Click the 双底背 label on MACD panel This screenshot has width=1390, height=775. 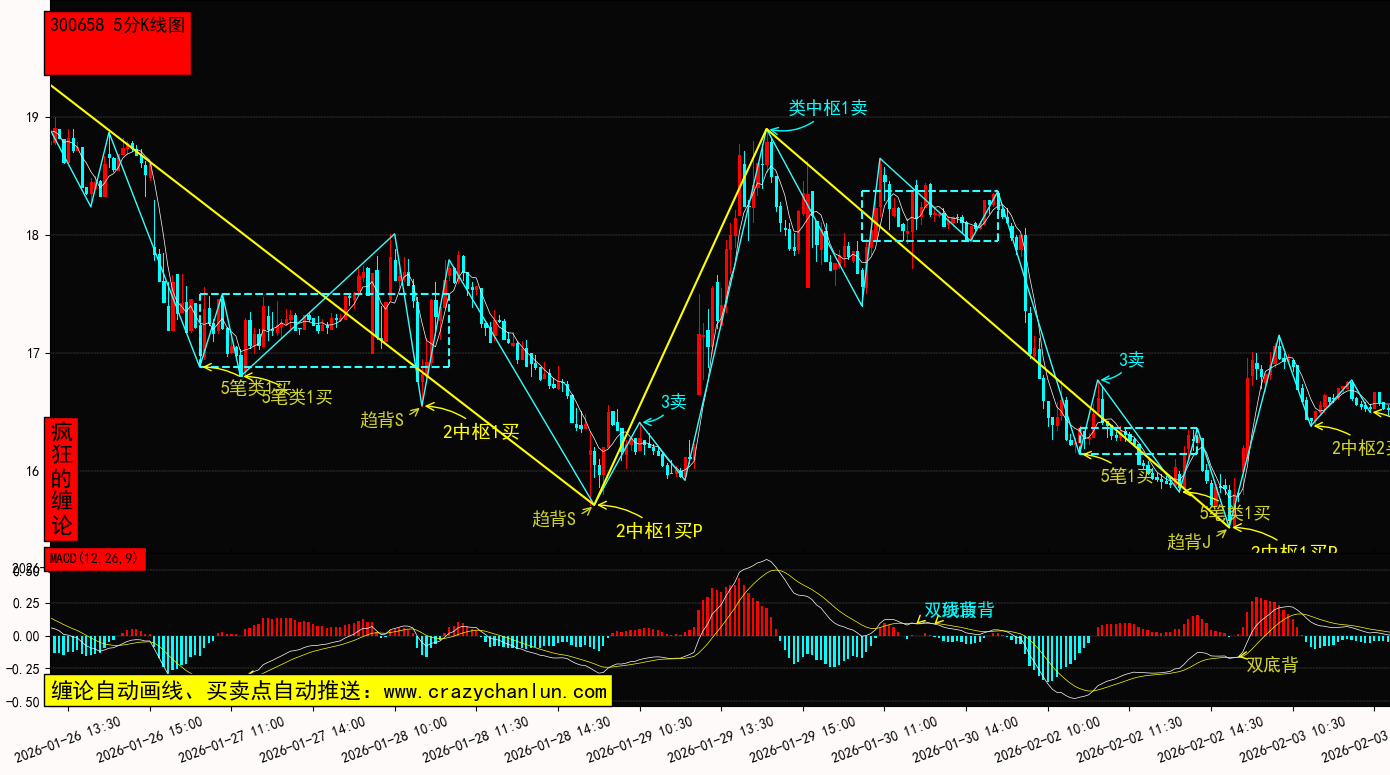pos(1271,665)
